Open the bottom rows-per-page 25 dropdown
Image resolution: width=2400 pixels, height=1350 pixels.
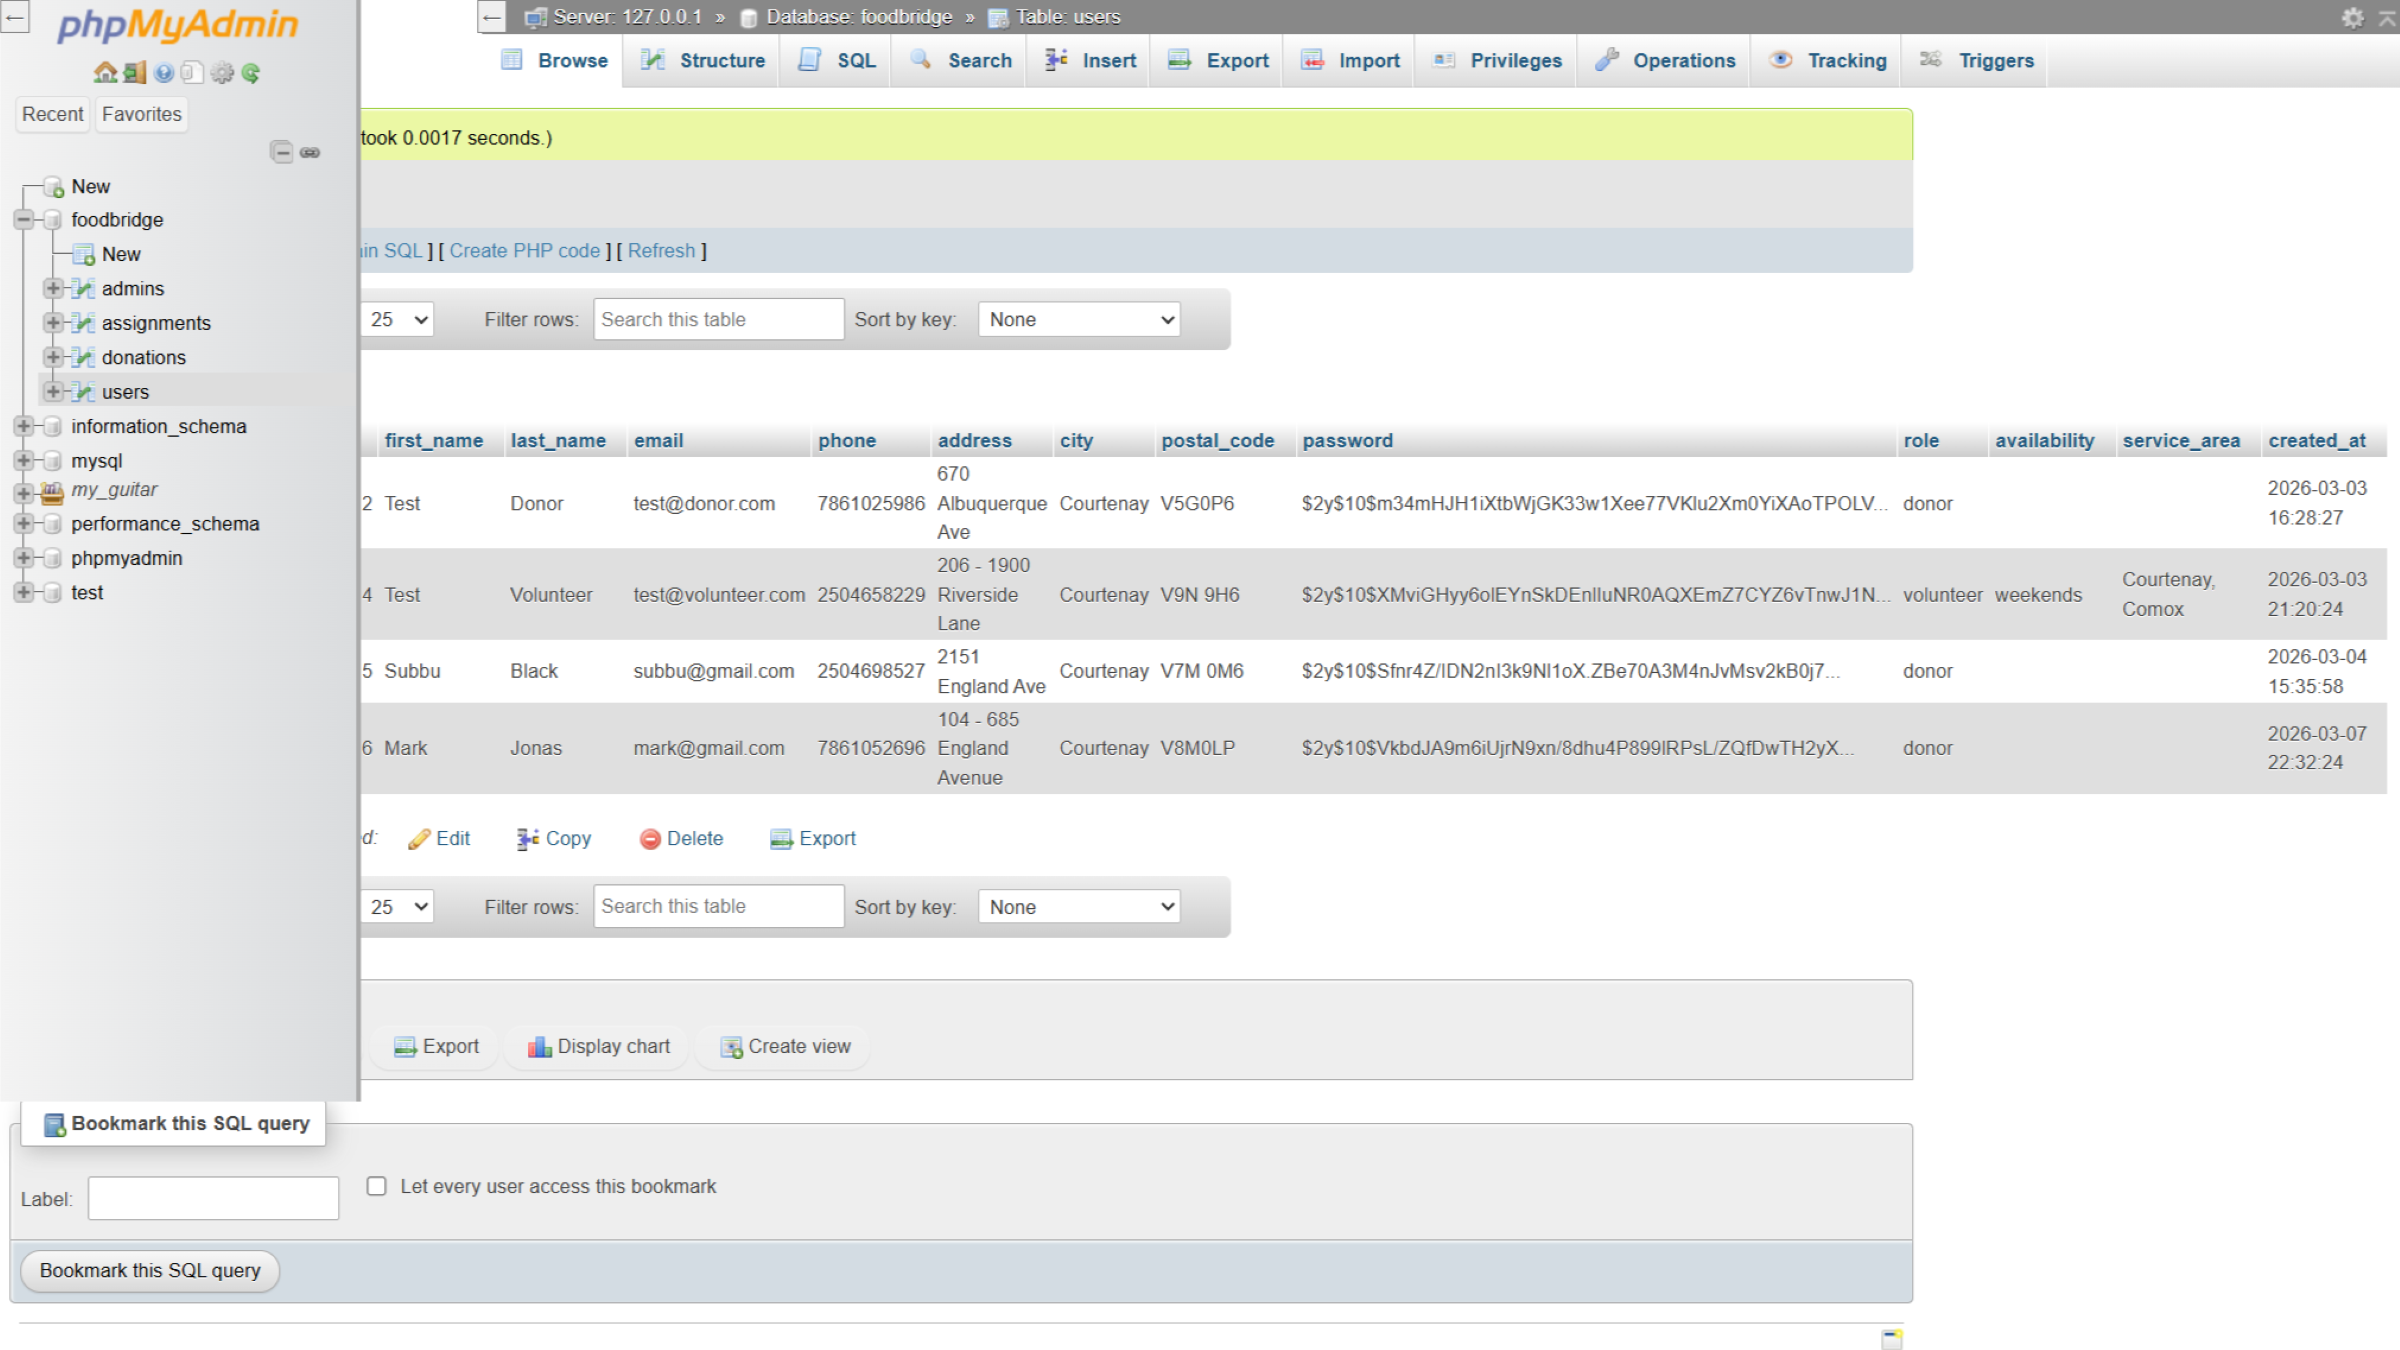click(398, 907)
